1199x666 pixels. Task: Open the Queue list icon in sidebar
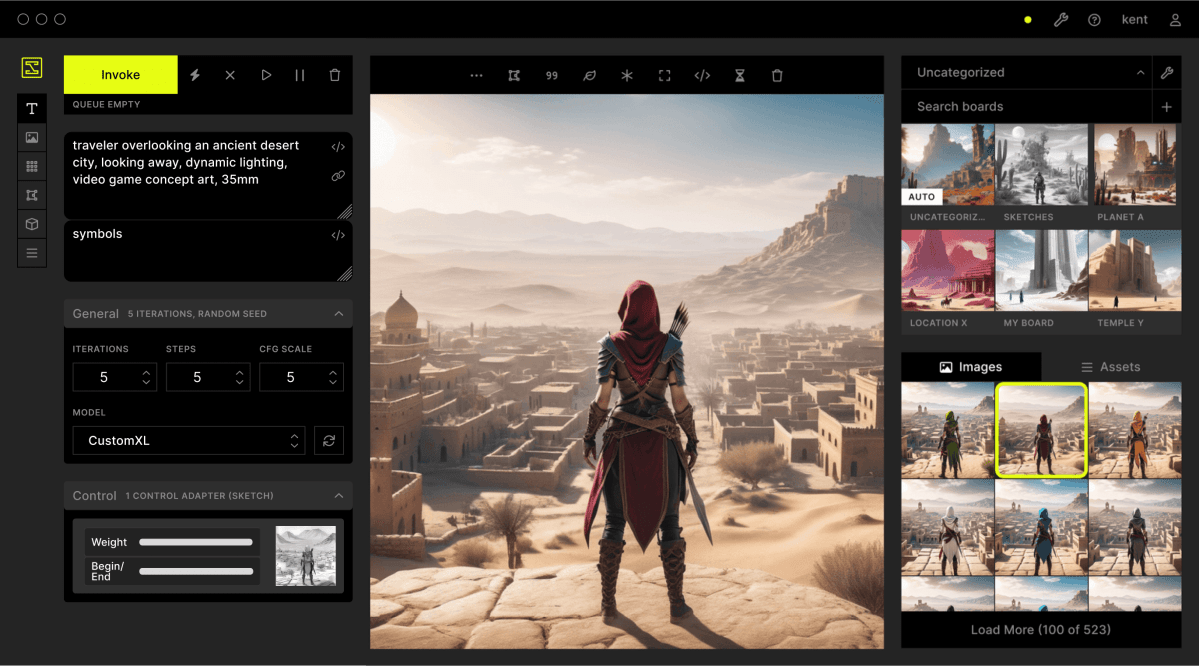[x=32, y=253]
